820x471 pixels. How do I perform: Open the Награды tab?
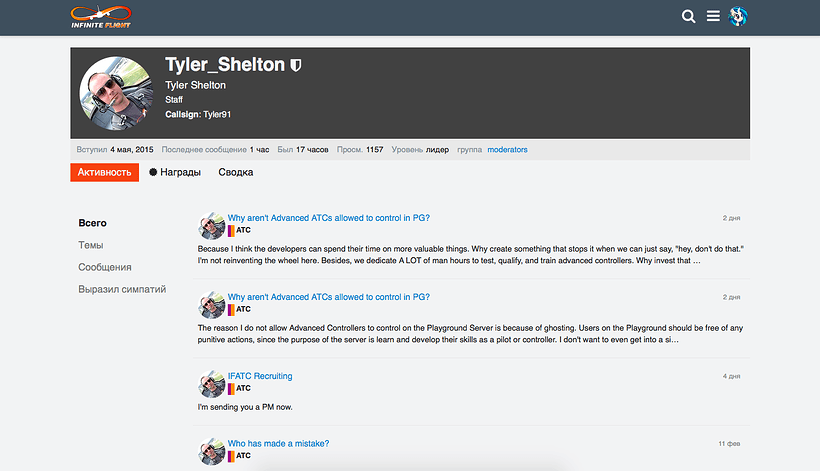pos(175,173)
